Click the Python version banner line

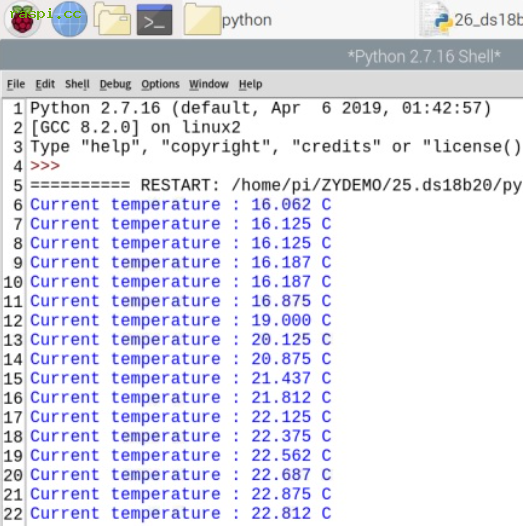coord(260,108)
